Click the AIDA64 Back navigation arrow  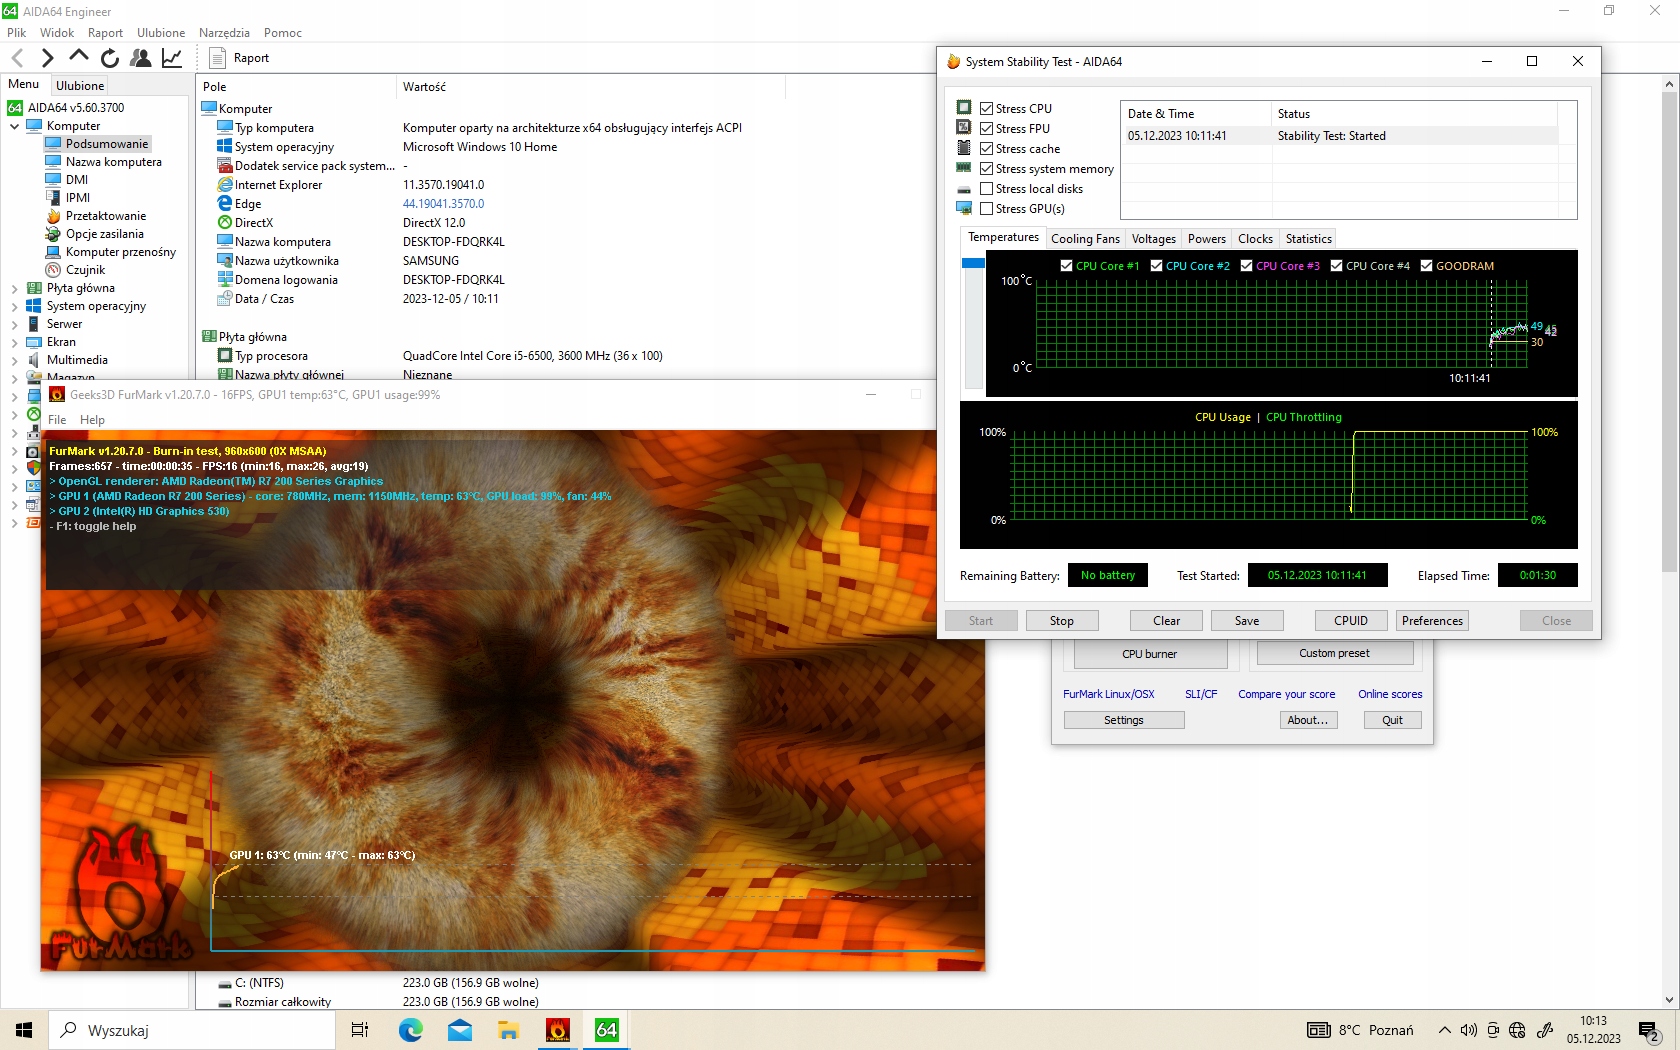tap(17, 58)
